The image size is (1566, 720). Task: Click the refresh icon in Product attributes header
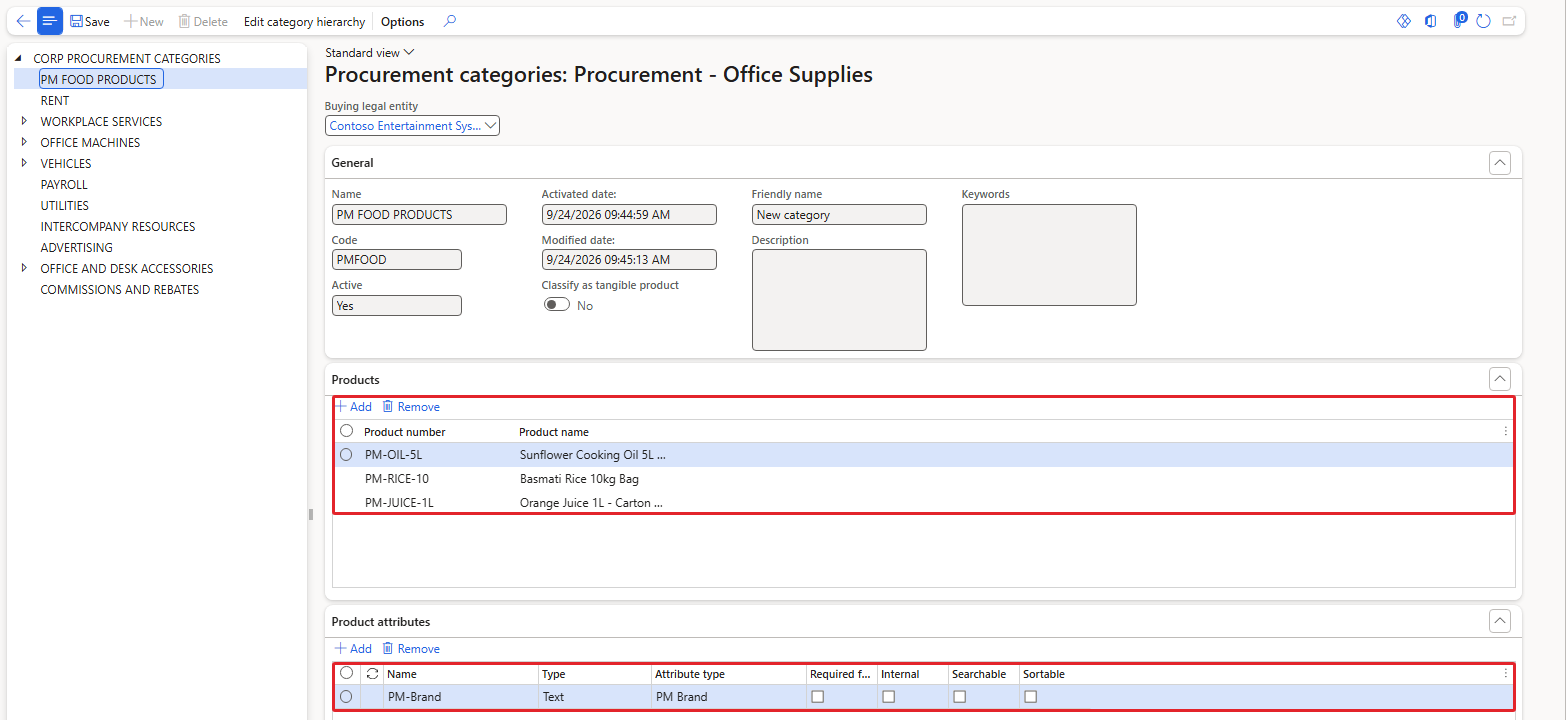tap(372, 674)
